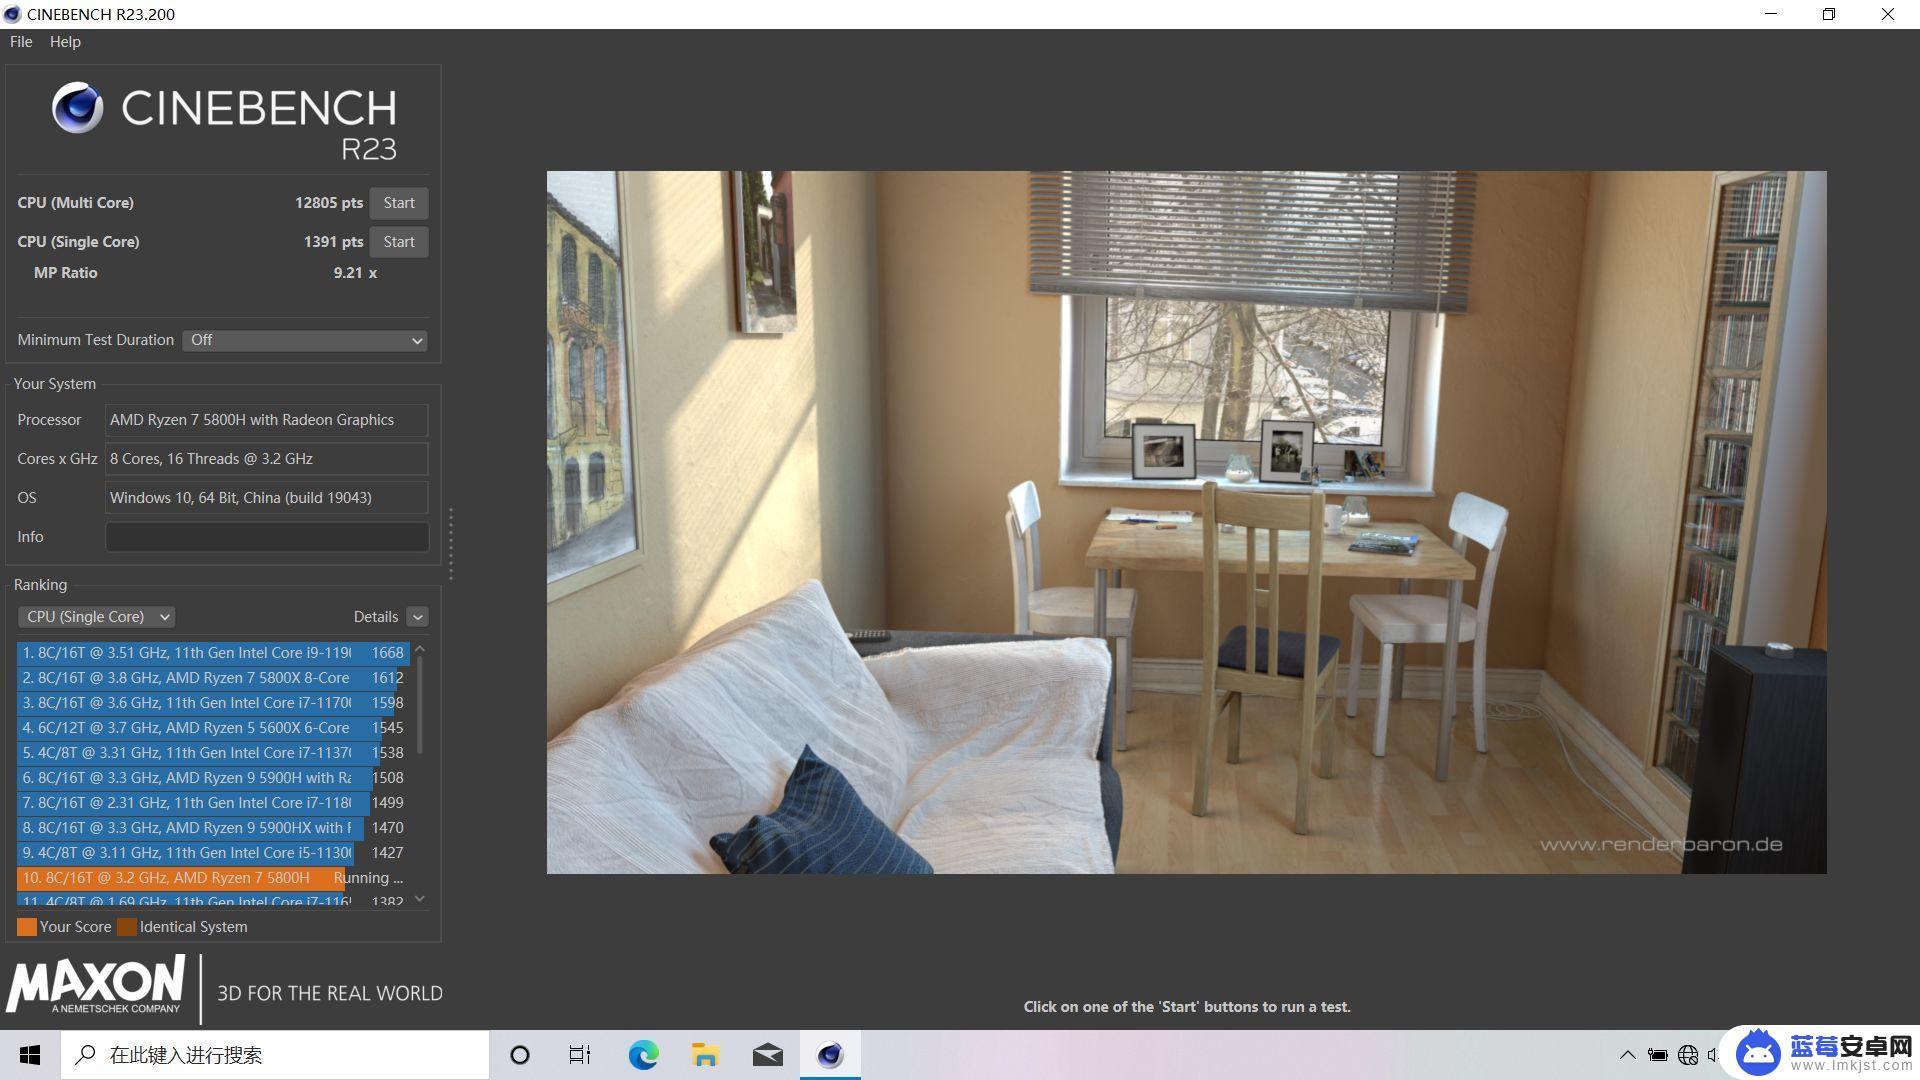Click the panel splitter handle dots
This screenshot has height=1080, width=1920.
click(451, 543)
